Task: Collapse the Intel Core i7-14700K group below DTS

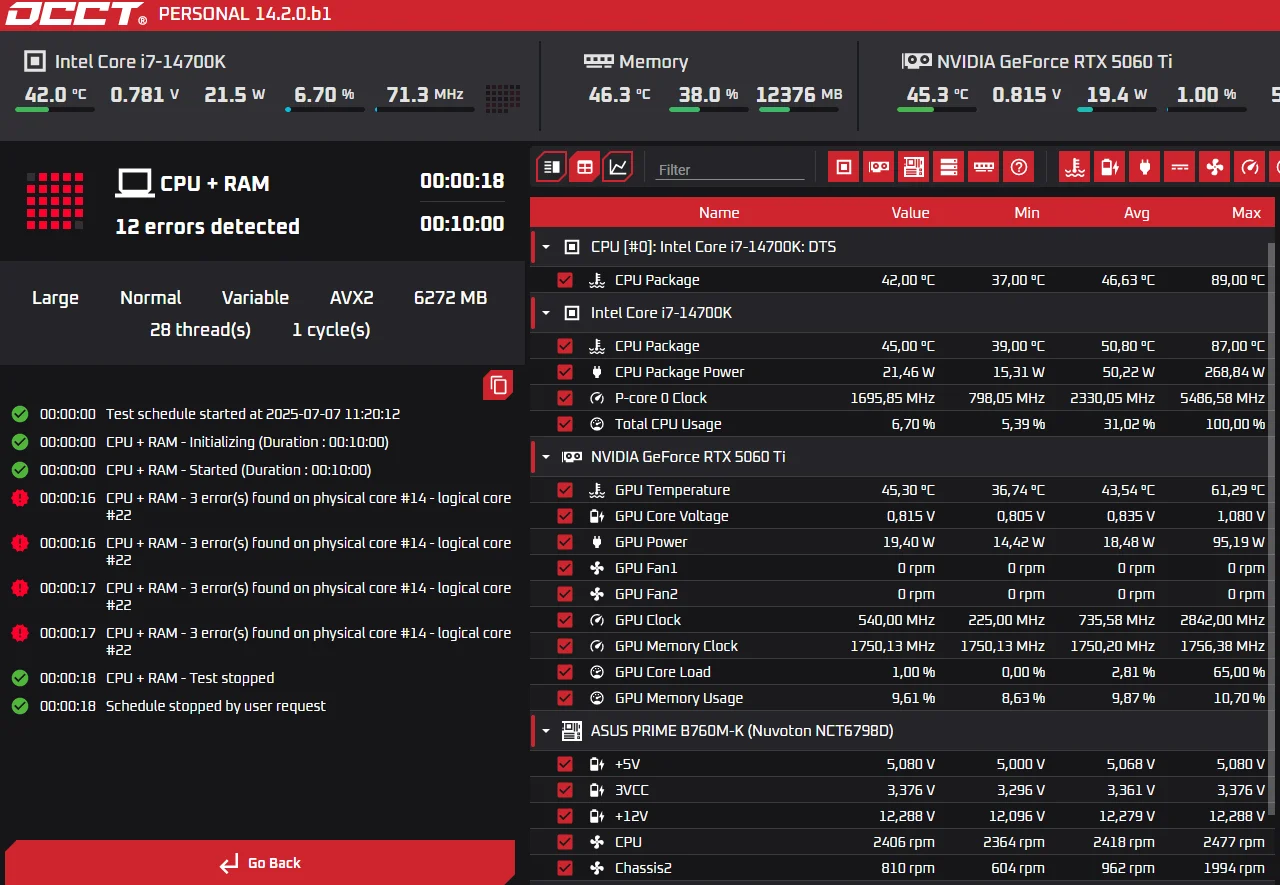Action: pyautogui.click(x=546, y=313)
